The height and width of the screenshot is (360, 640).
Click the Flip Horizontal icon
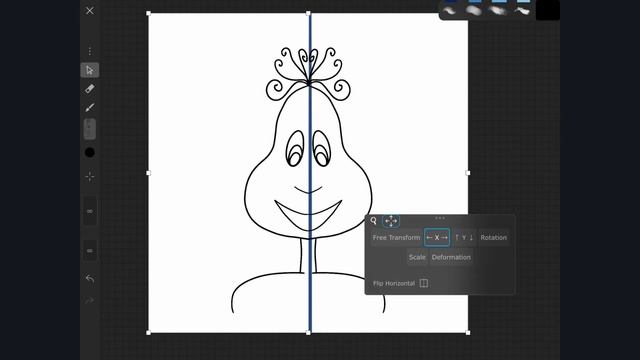click(x=424, y=283)
